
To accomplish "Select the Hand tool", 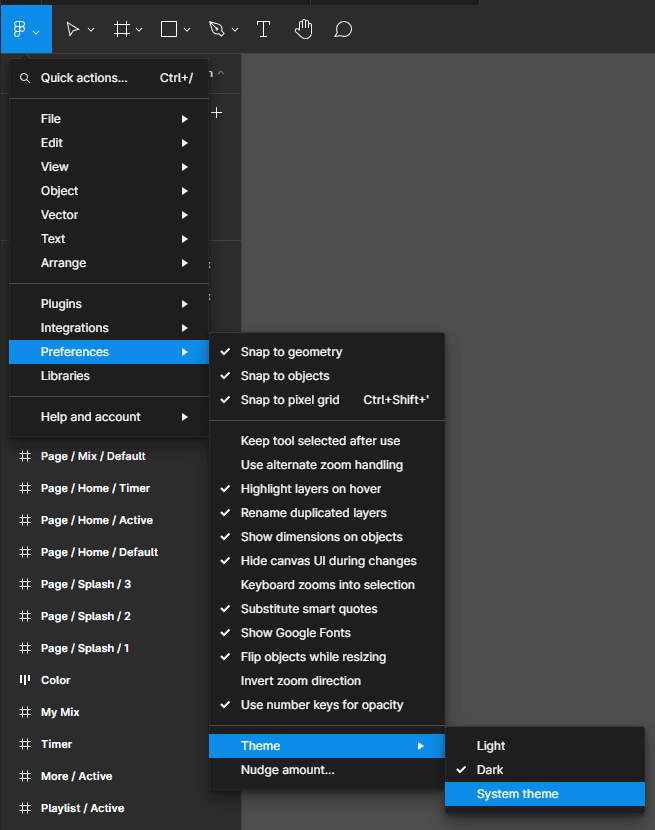I will 303,29.
